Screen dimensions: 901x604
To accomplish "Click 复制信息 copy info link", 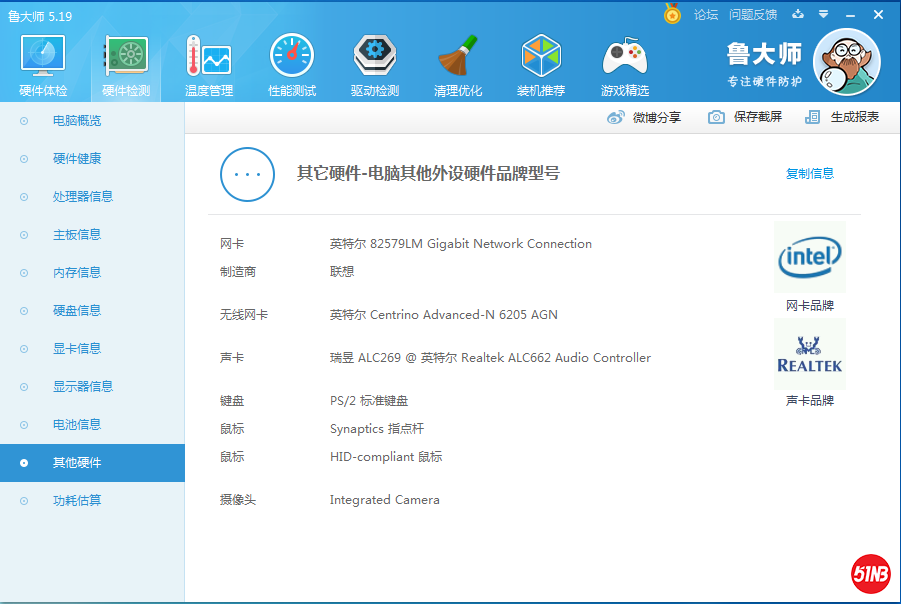I will (x=809, y=174).
